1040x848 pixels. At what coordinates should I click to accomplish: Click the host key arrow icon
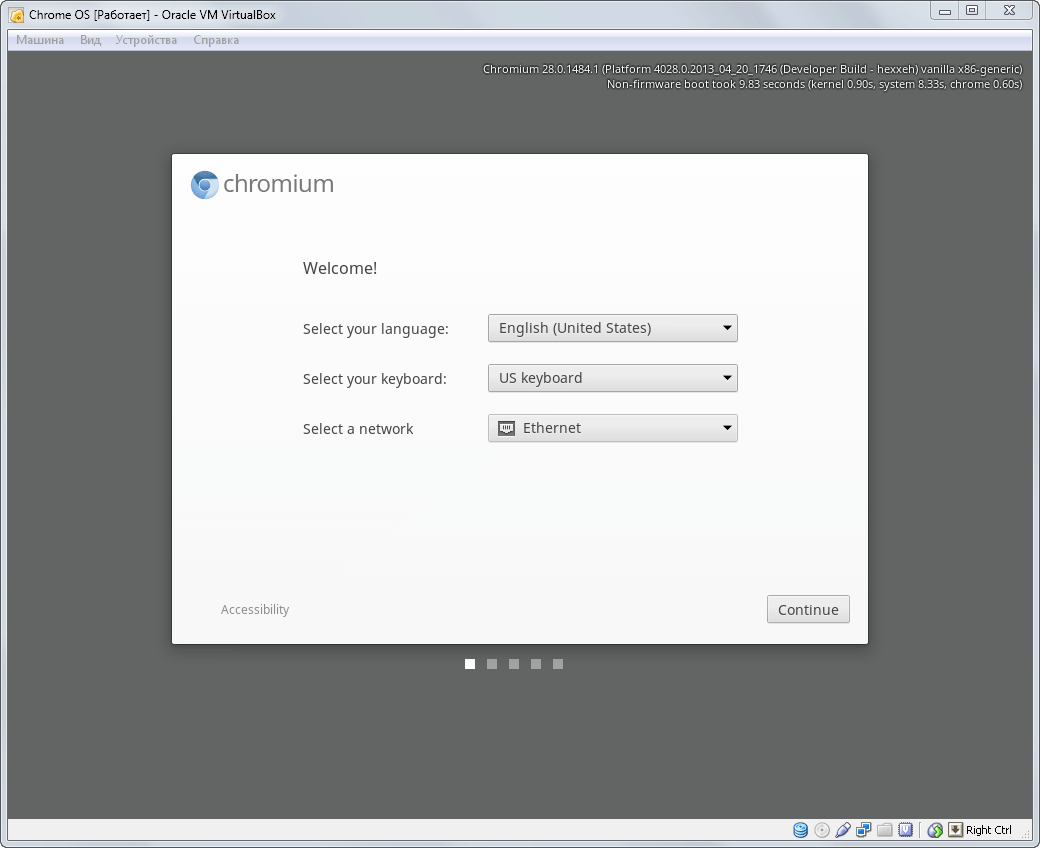tap(955, 829)
